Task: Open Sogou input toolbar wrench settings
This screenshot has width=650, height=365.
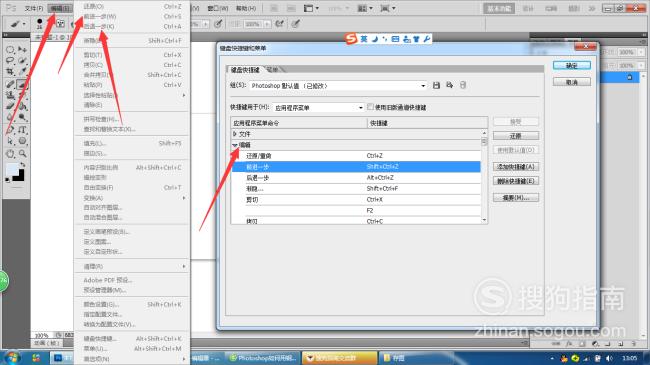Action: point(427,39)
